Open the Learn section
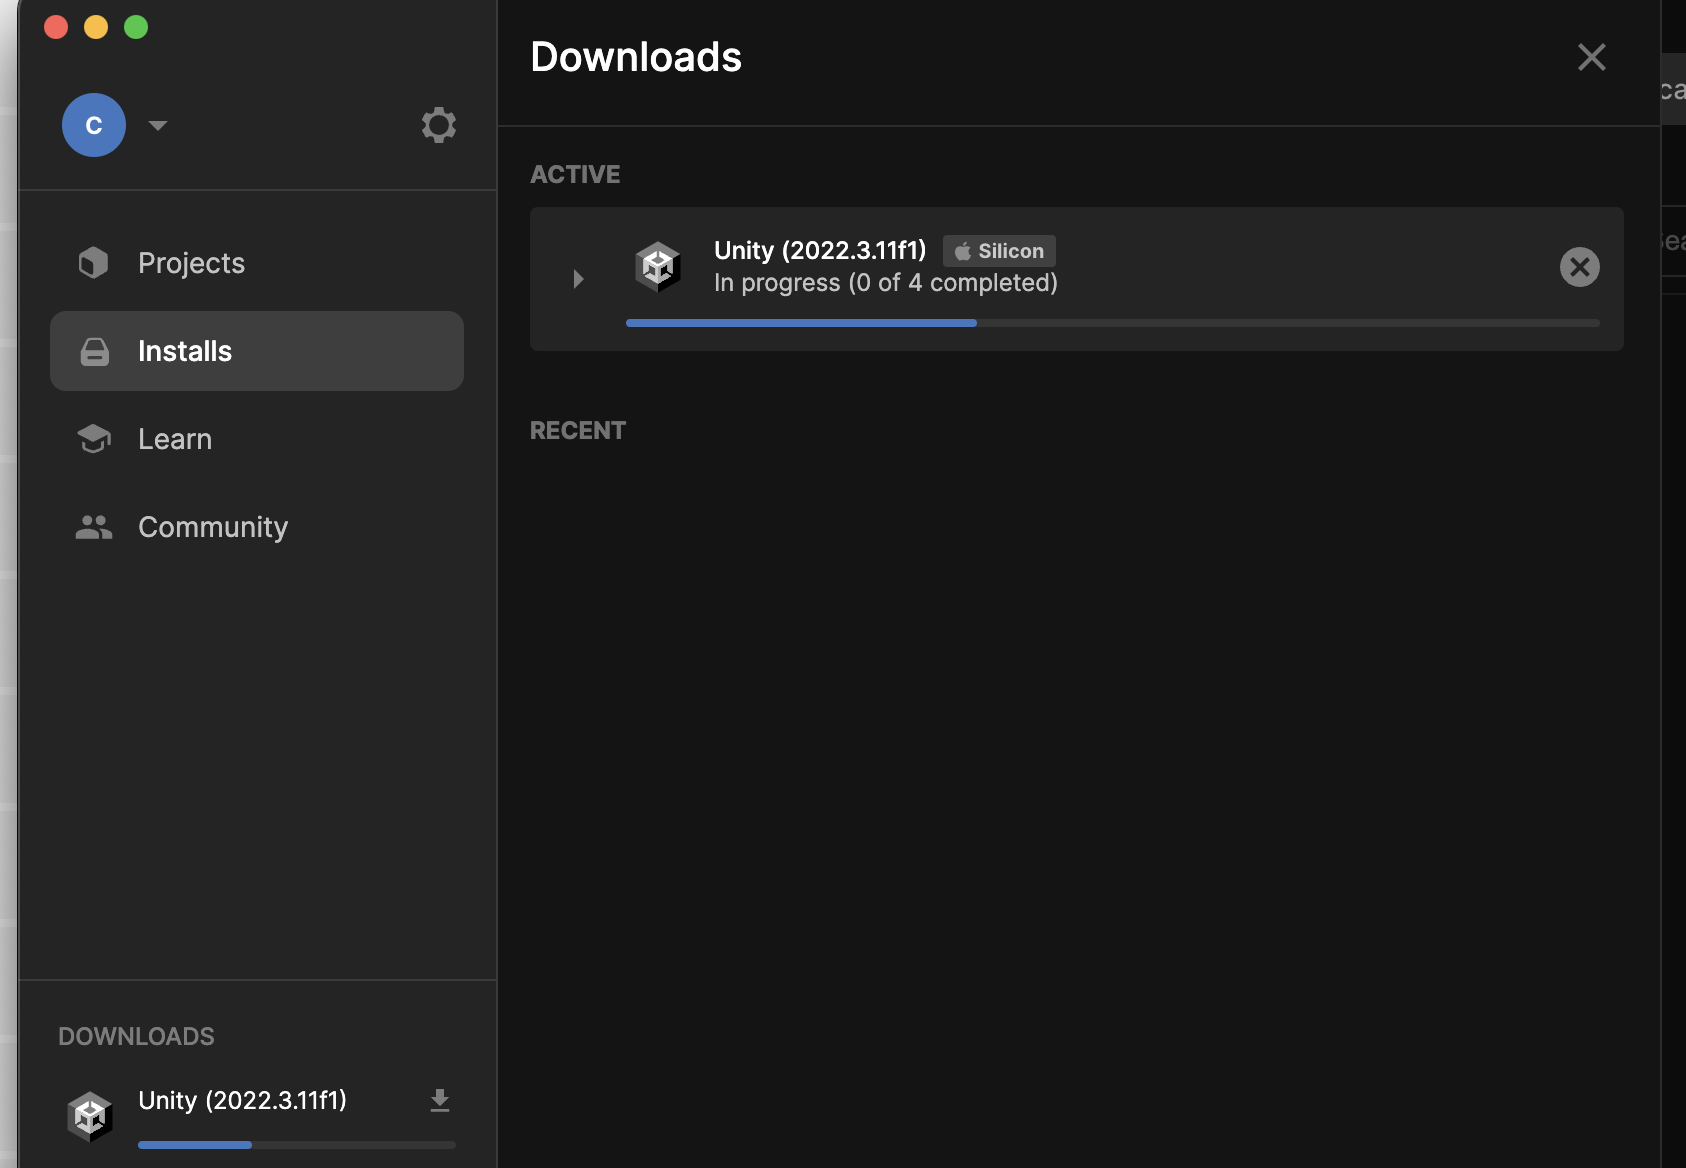 [x=257, y=439]
